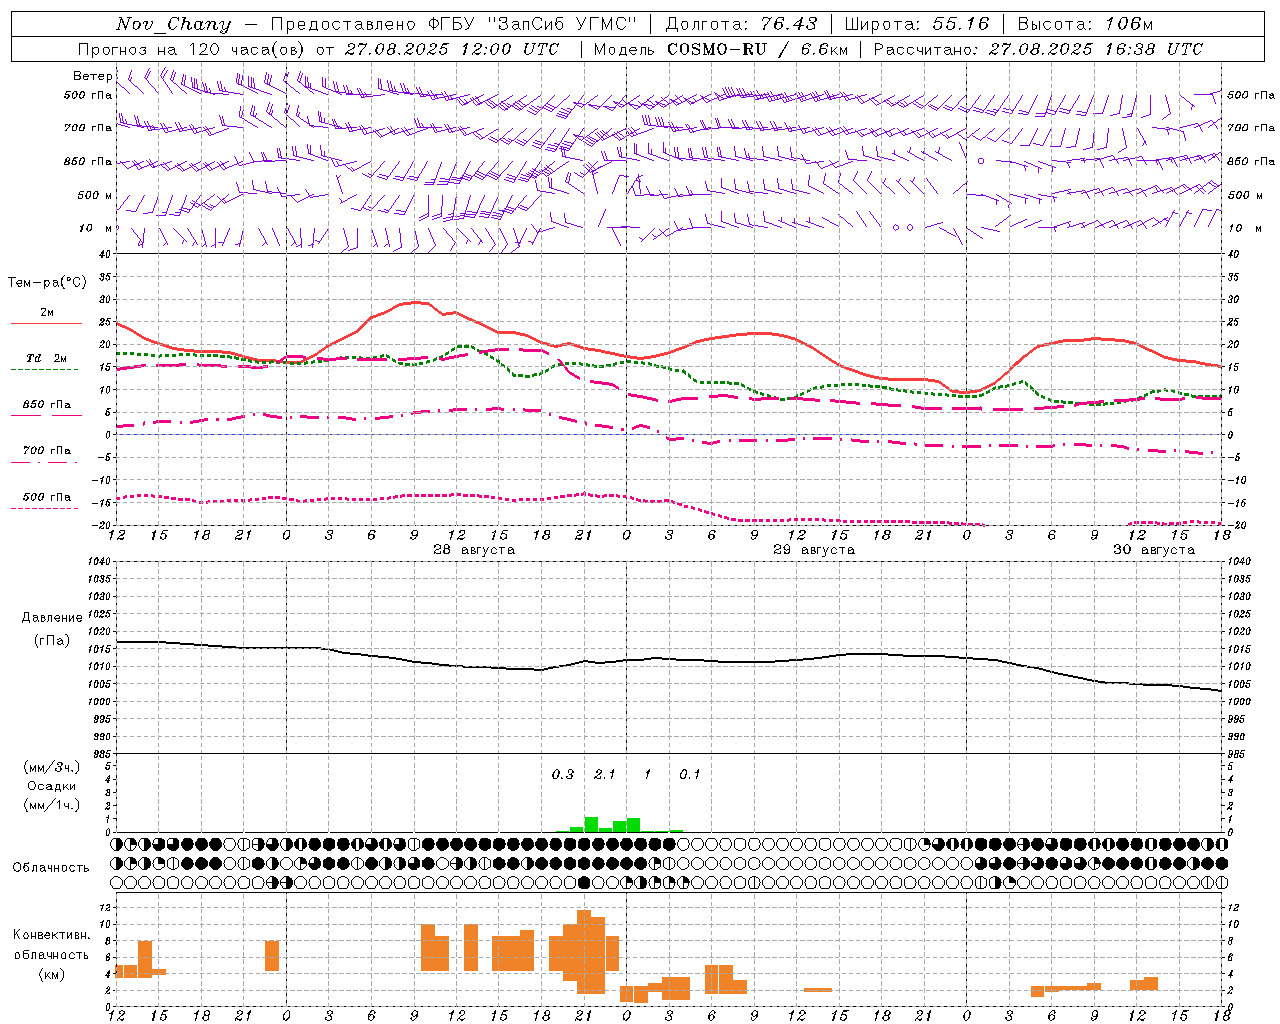Click the precipitation value 0.1
The image size is (1280, 1024).
click(690, 774)
